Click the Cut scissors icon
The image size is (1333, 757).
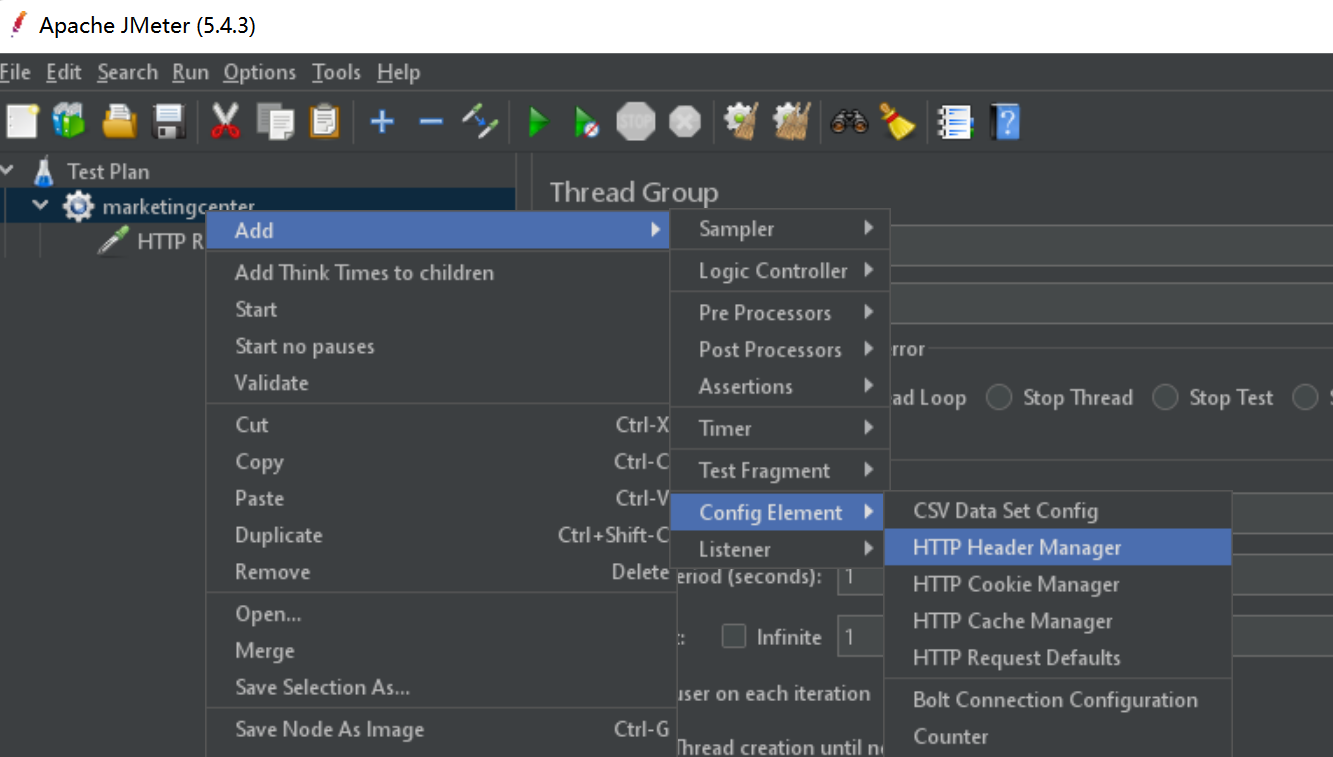tap(226, 122)
